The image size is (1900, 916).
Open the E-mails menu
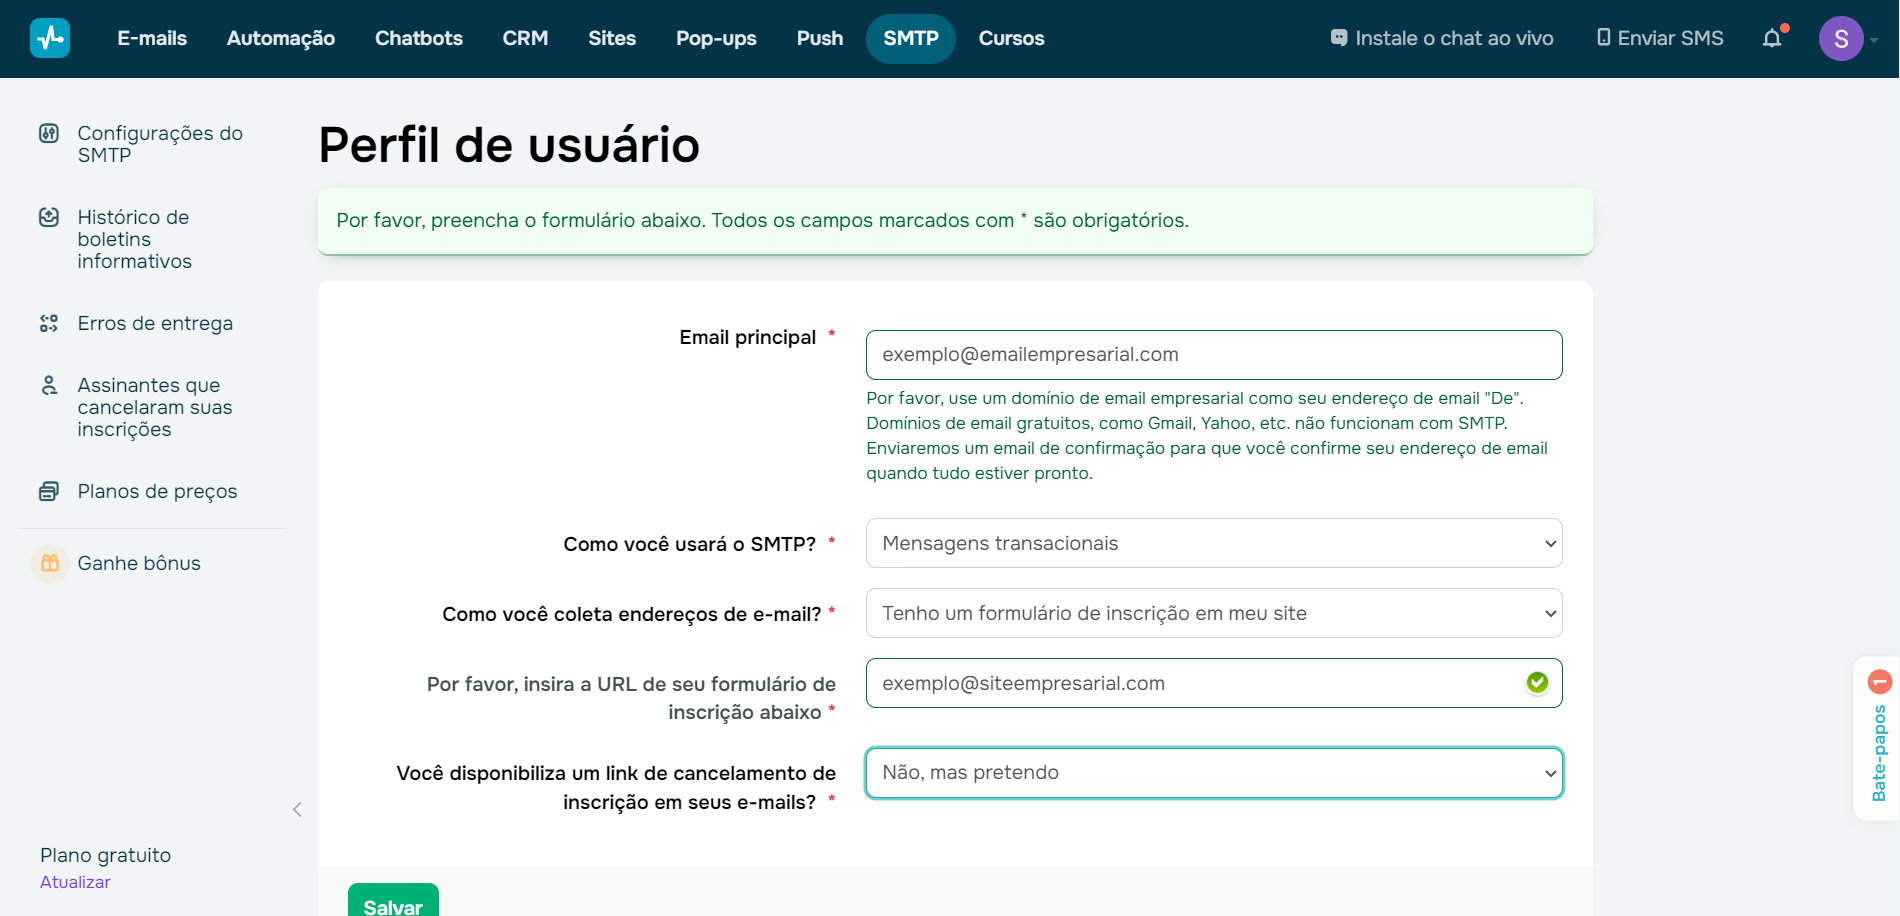pos(152,38)
